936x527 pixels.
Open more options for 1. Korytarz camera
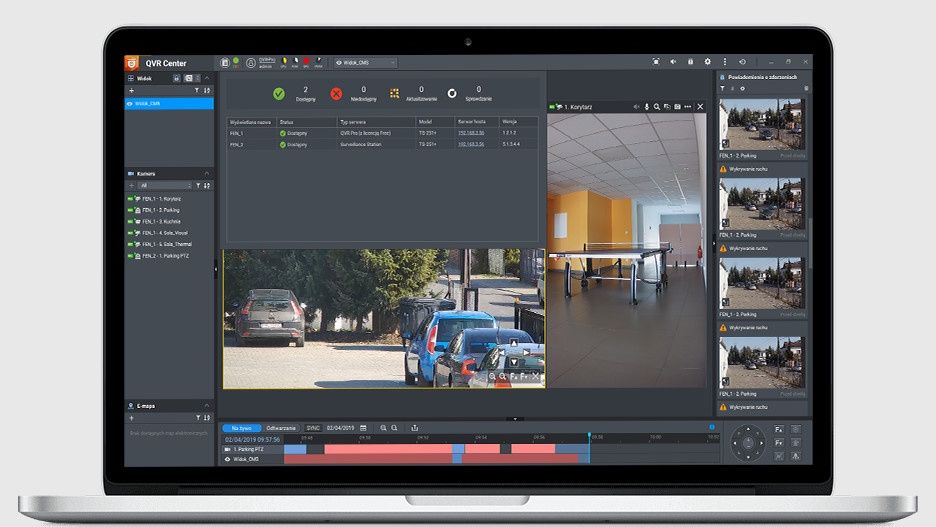point(688,107)
